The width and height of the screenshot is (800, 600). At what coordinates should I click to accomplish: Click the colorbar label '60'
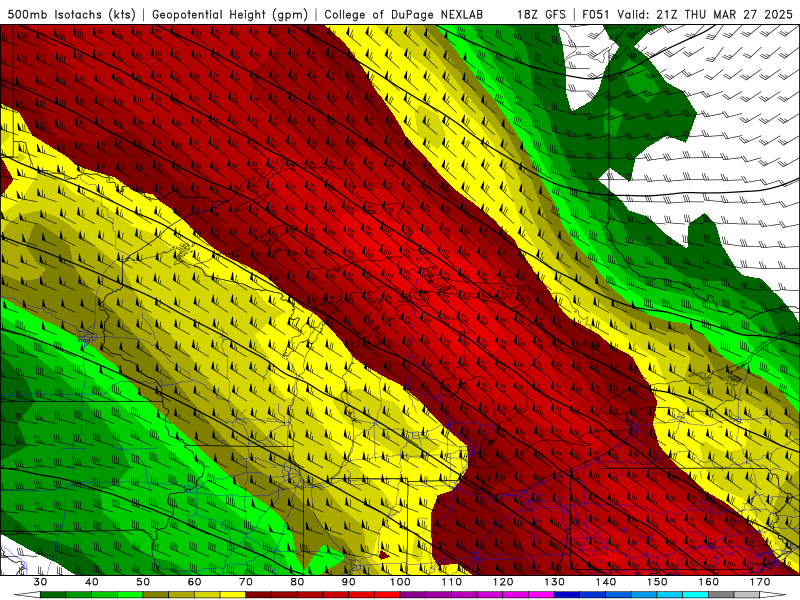point(194,582)
